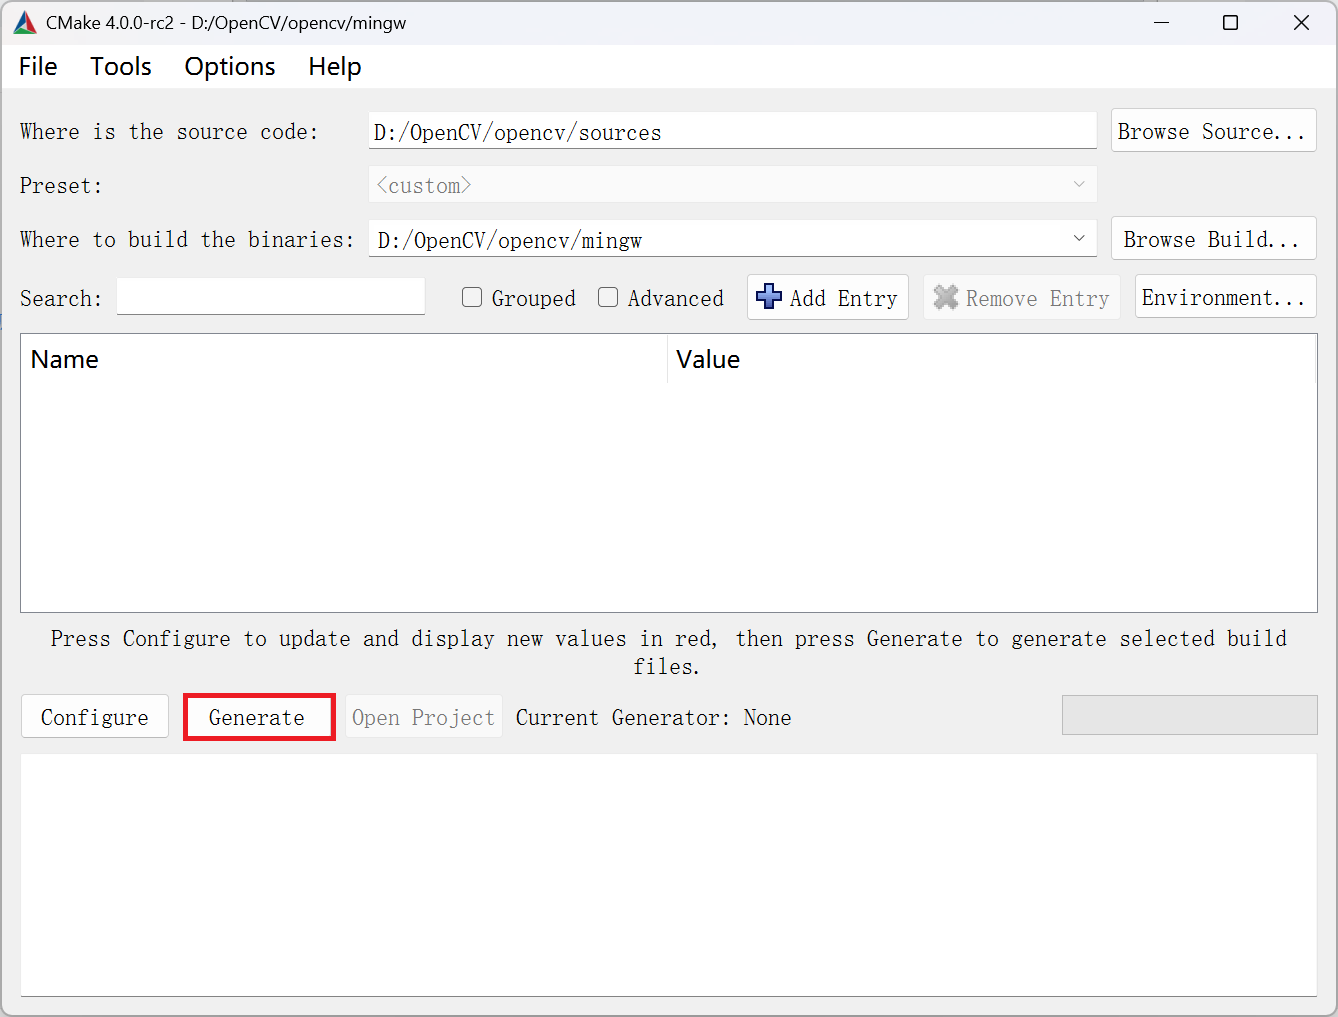The height and width of the screenshot is (1017, 1338).
Task: Maximize the CMake window
Action: 1231,22
